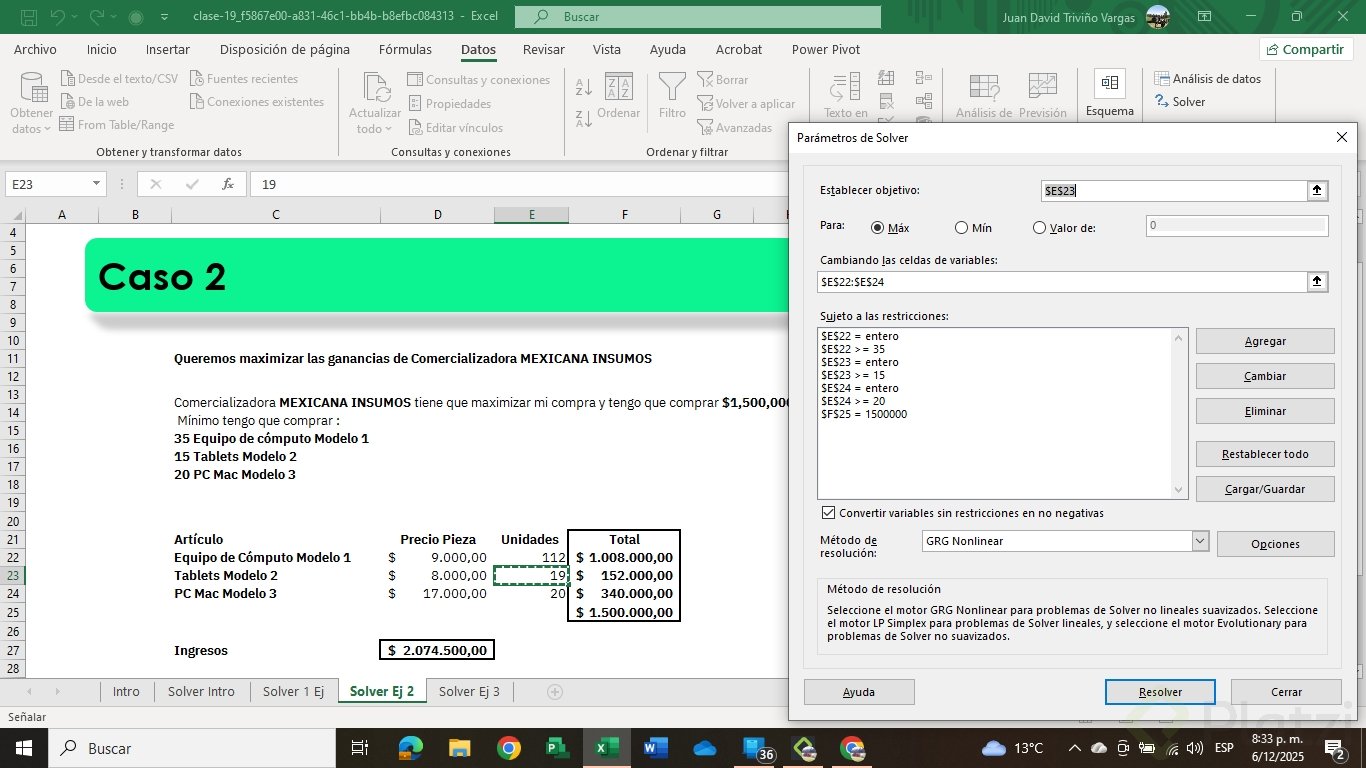Click the variable cells input field
The image size is (1366, 768).
point(1061,282)
